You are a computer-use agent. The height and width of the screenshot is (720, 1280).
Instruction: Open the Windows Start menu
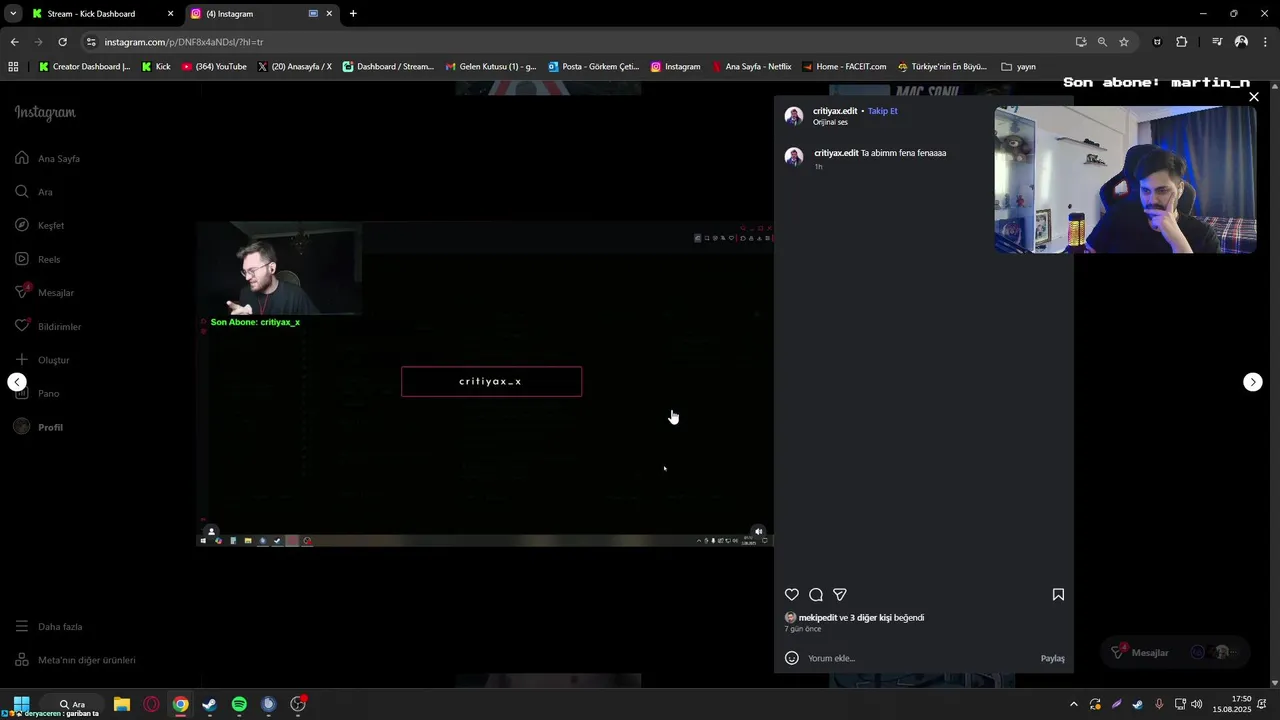point(21,704)
